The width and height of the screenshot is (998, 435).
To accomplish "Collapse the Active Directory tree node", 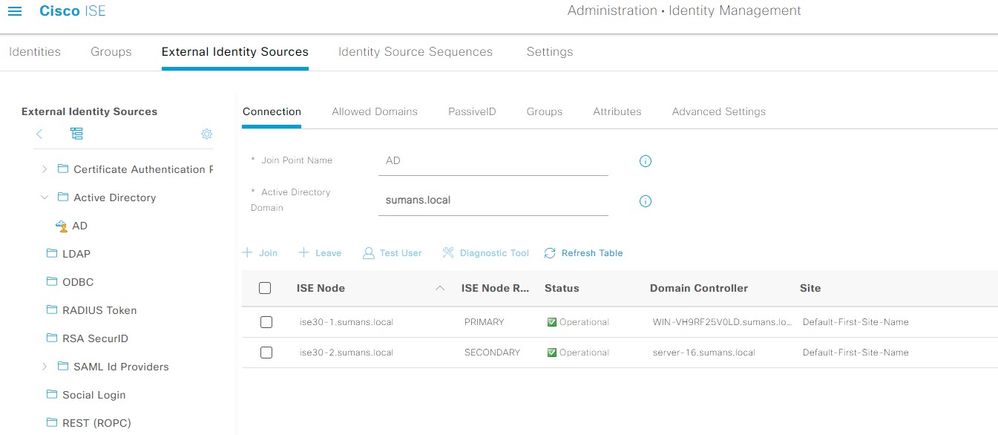I will point(44,197).
